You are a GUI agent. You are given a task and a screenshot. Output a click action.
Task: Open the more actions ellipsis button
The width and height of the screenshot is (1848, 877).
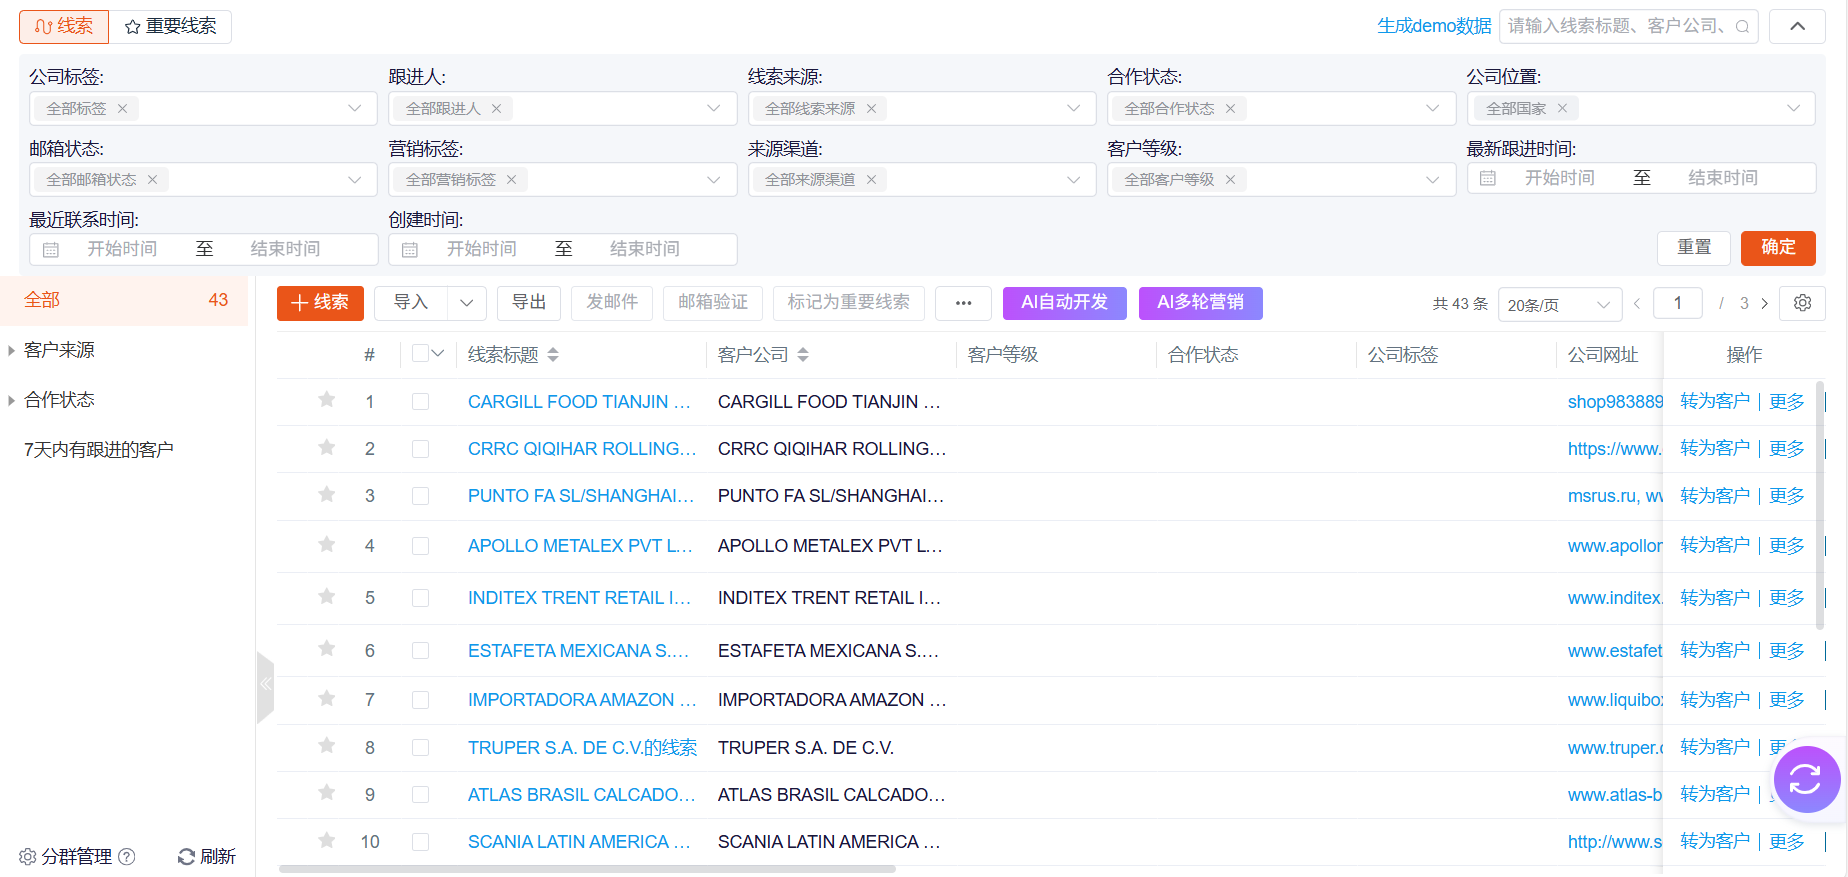pyautogui.click(x=963, y=303)
